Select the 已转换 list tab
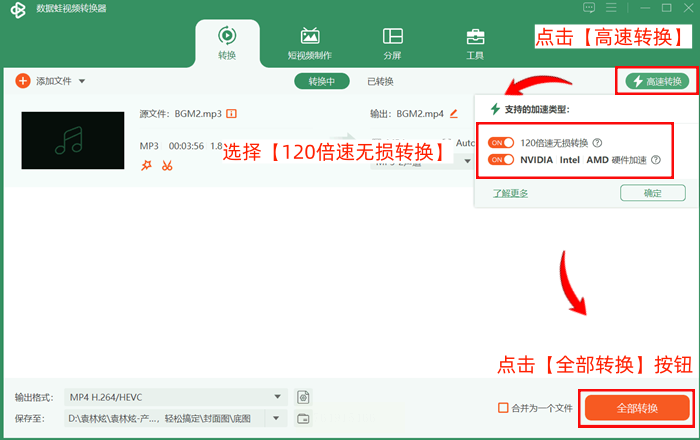Viewport: 700px width, 440px height. coord(380,81)
